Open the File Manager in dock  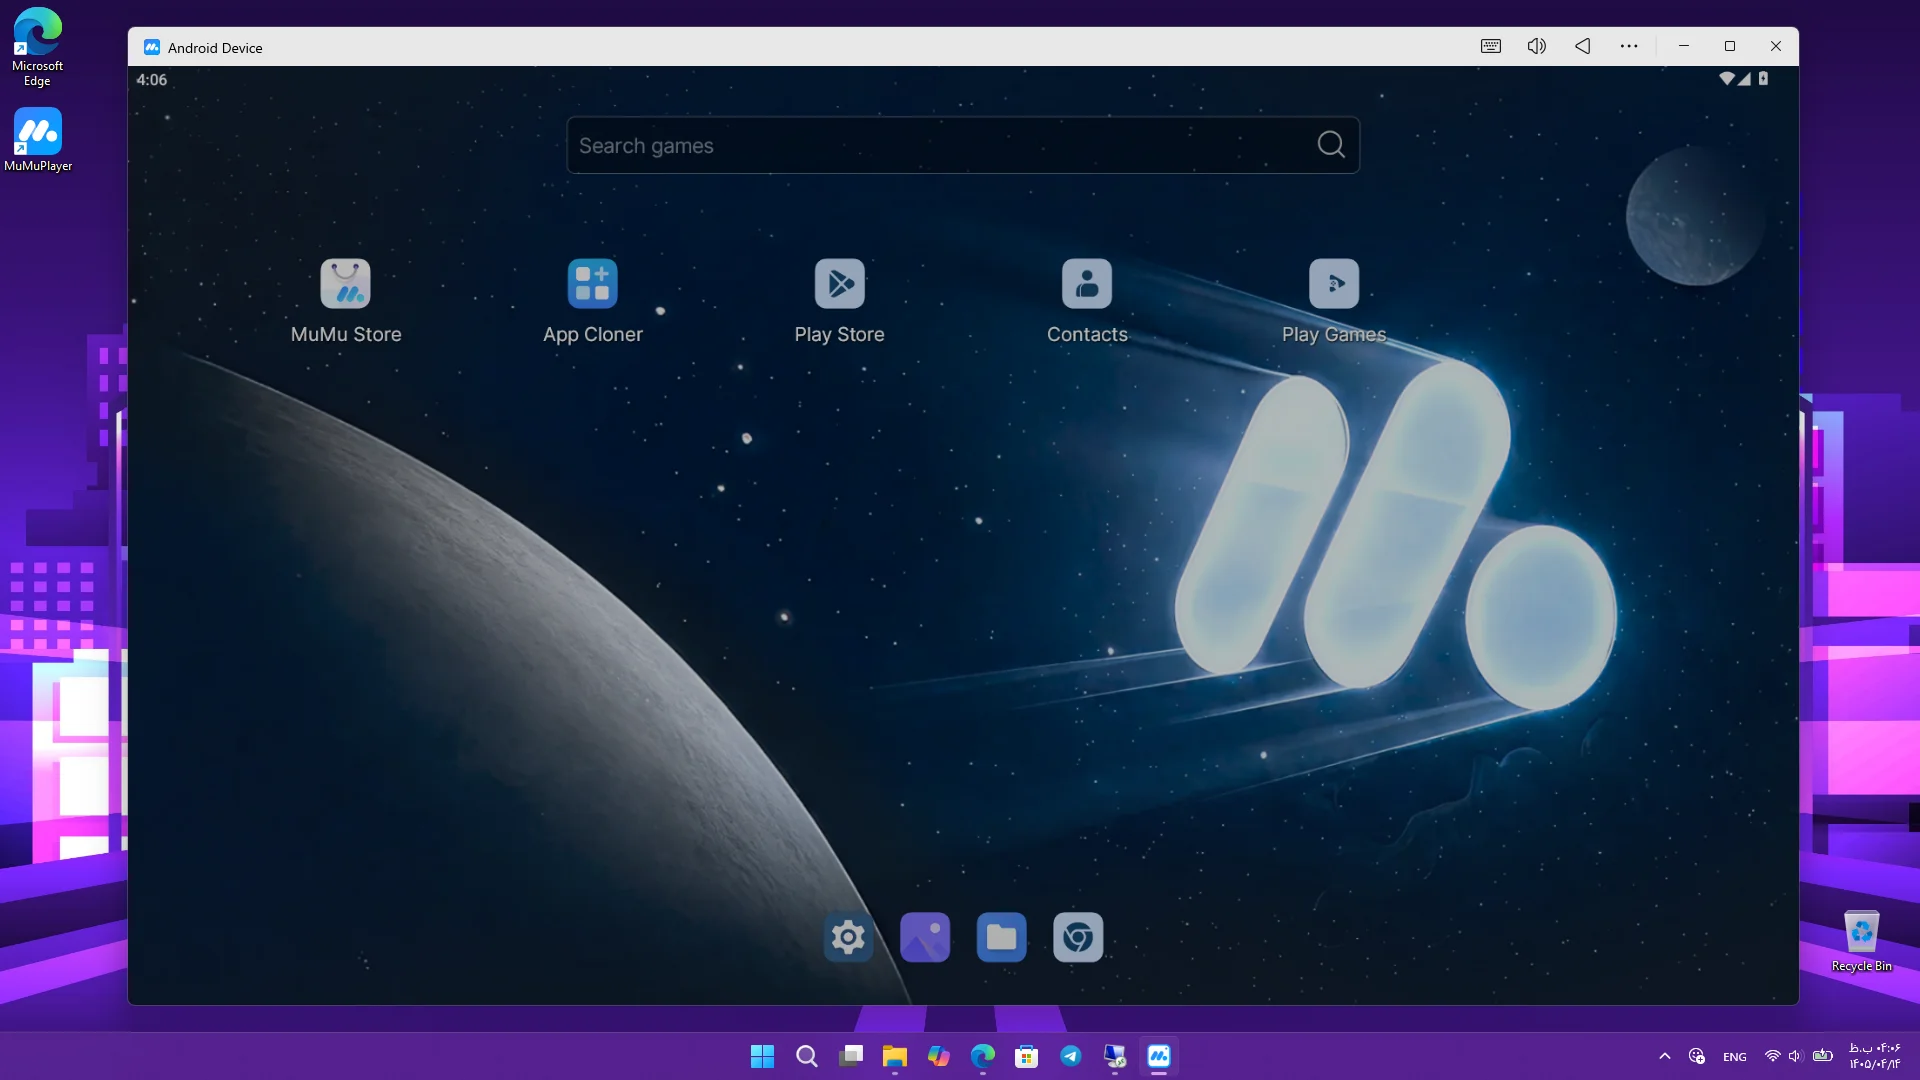1001,937
